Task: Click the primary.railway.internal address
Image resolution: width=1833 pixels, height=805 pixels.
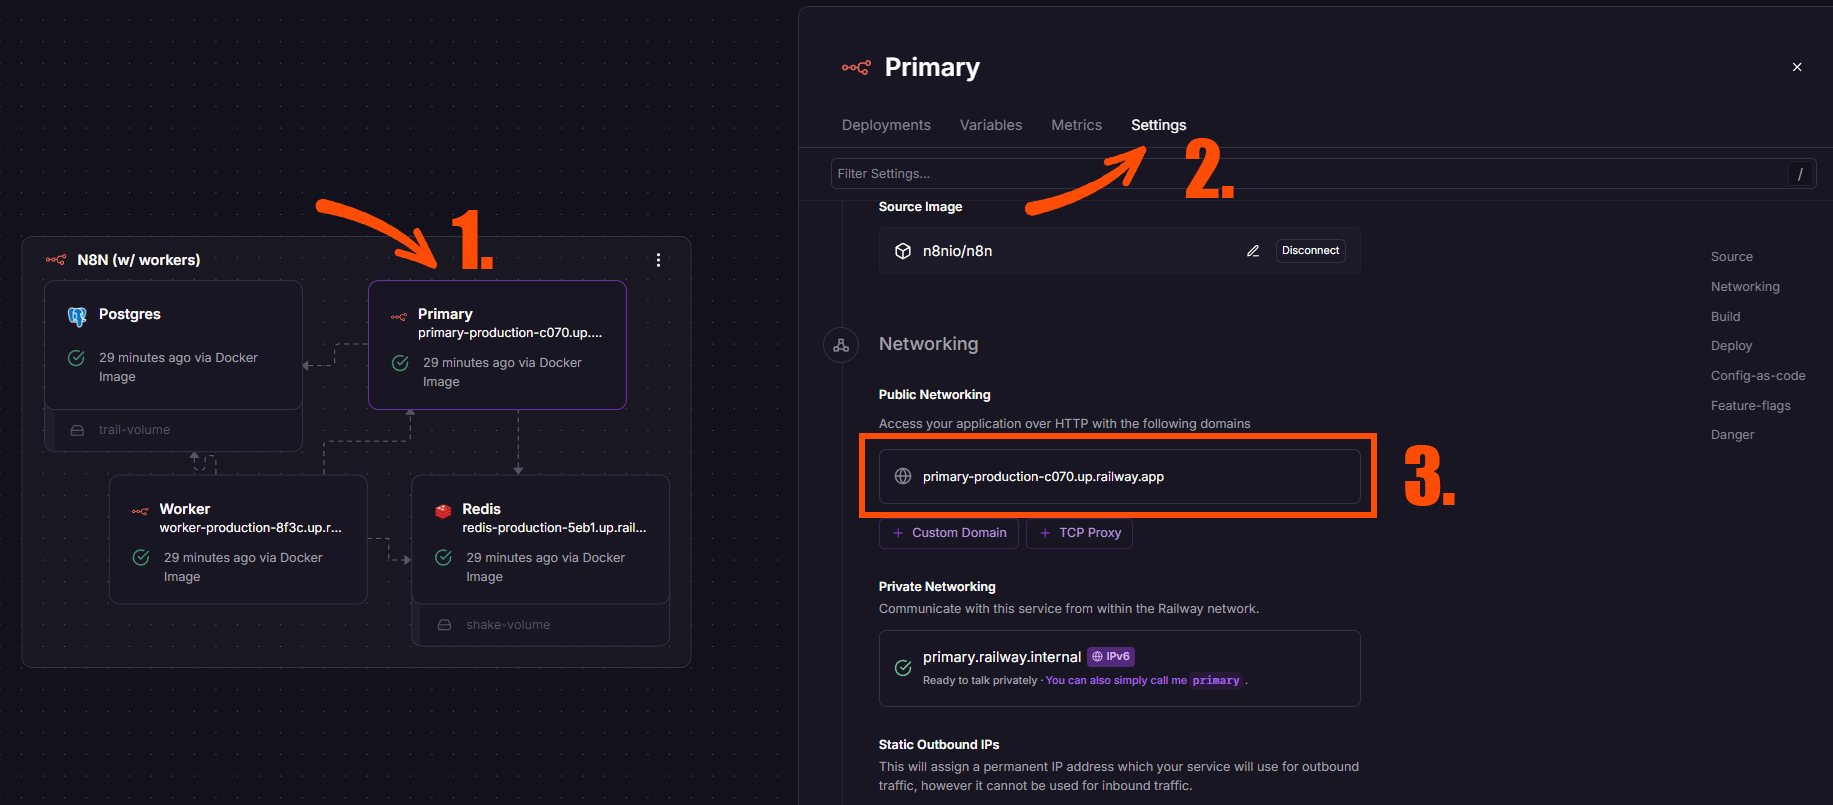Action: click(x=1001, y=657)
